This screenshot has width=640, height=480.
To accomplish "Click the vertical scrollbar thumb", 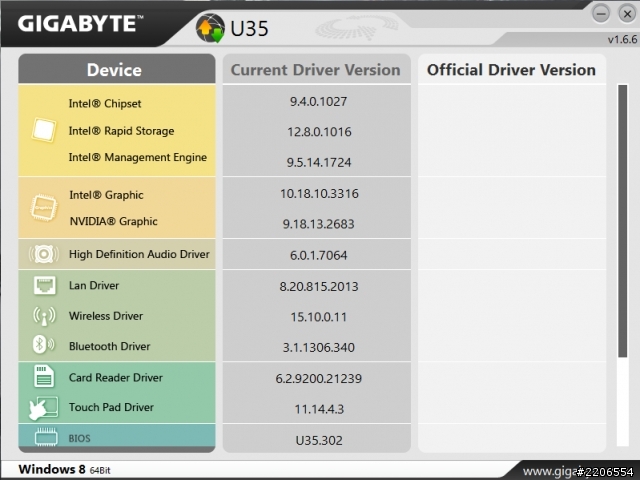I will click(x=622, y=221).
